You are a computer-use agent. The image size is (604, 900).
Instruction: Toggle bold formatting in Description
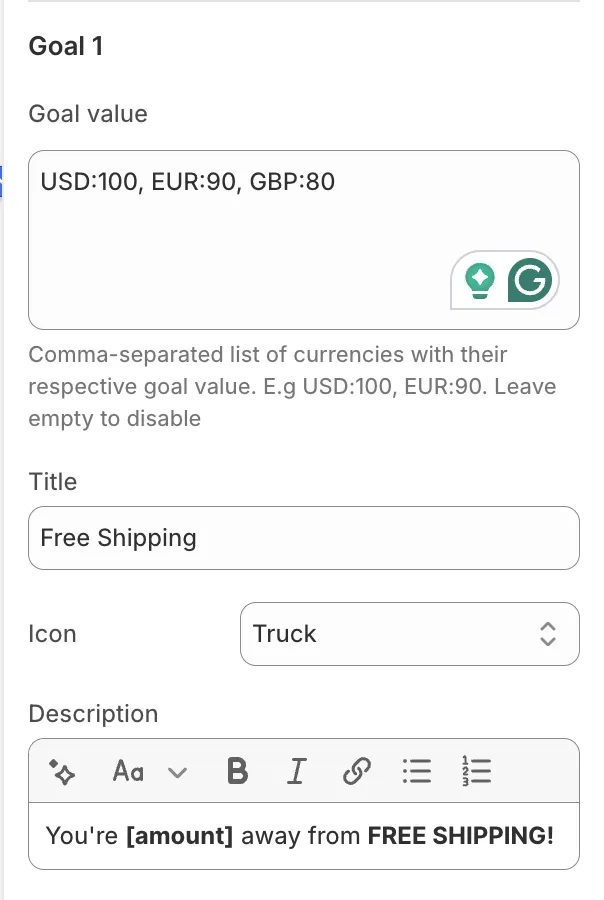(x=237, y=771)
